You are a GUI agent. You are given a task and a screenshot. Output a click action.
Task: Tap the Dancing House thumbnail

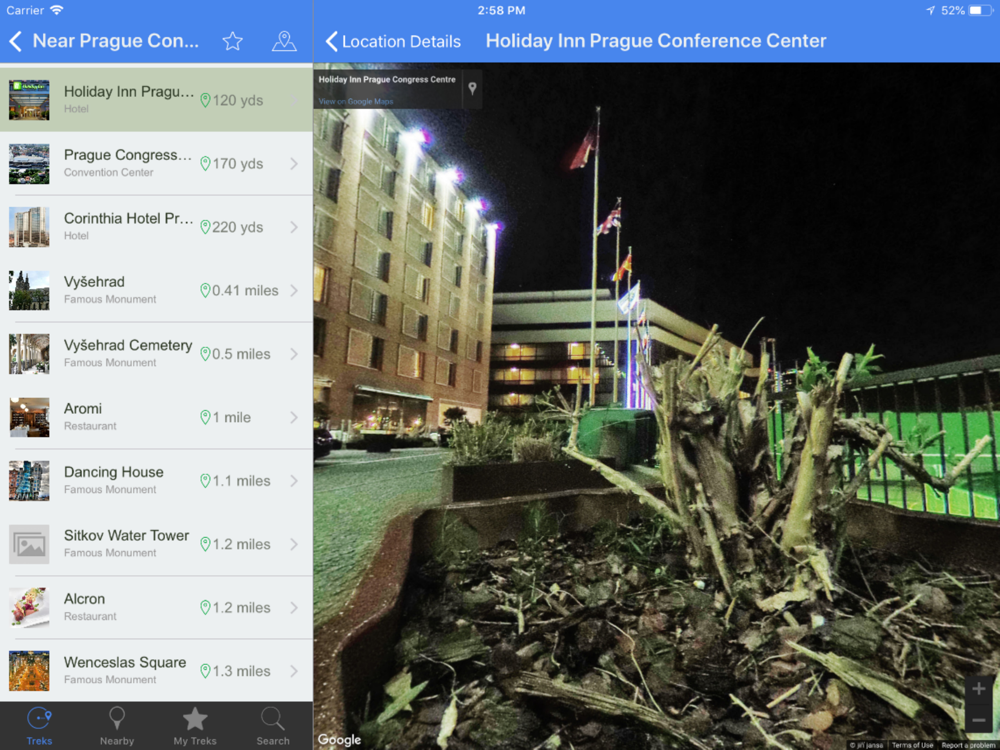point(29,481)
